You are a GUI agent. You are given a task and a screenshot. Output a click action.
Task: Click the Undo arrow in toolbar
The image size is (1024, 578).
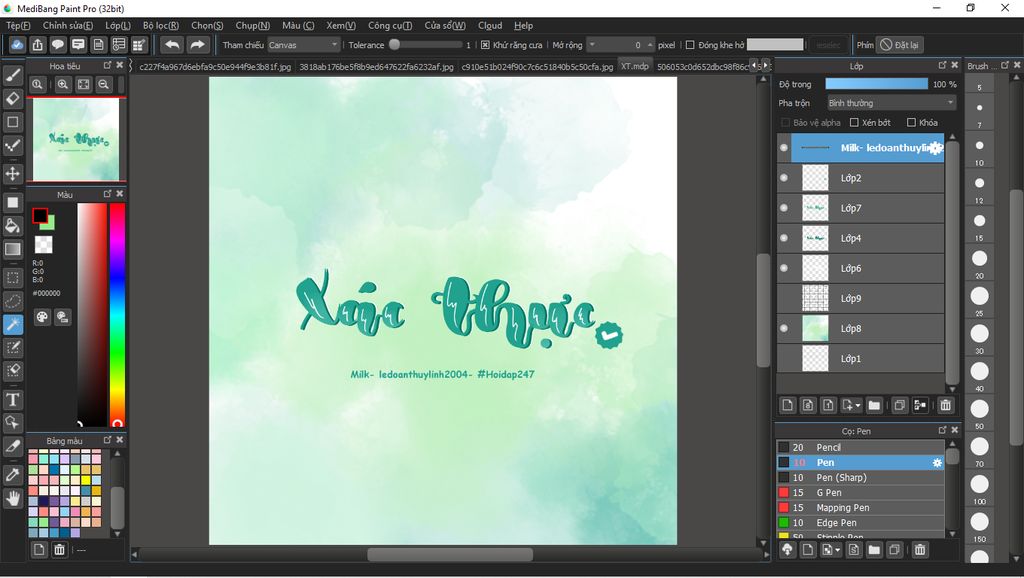click(172, 44)
